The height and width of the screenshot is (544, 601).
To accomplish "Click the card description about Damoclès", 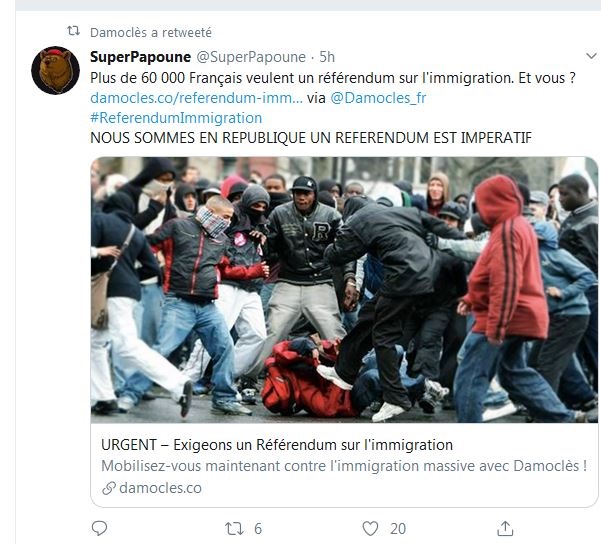I will click(344, 466).
